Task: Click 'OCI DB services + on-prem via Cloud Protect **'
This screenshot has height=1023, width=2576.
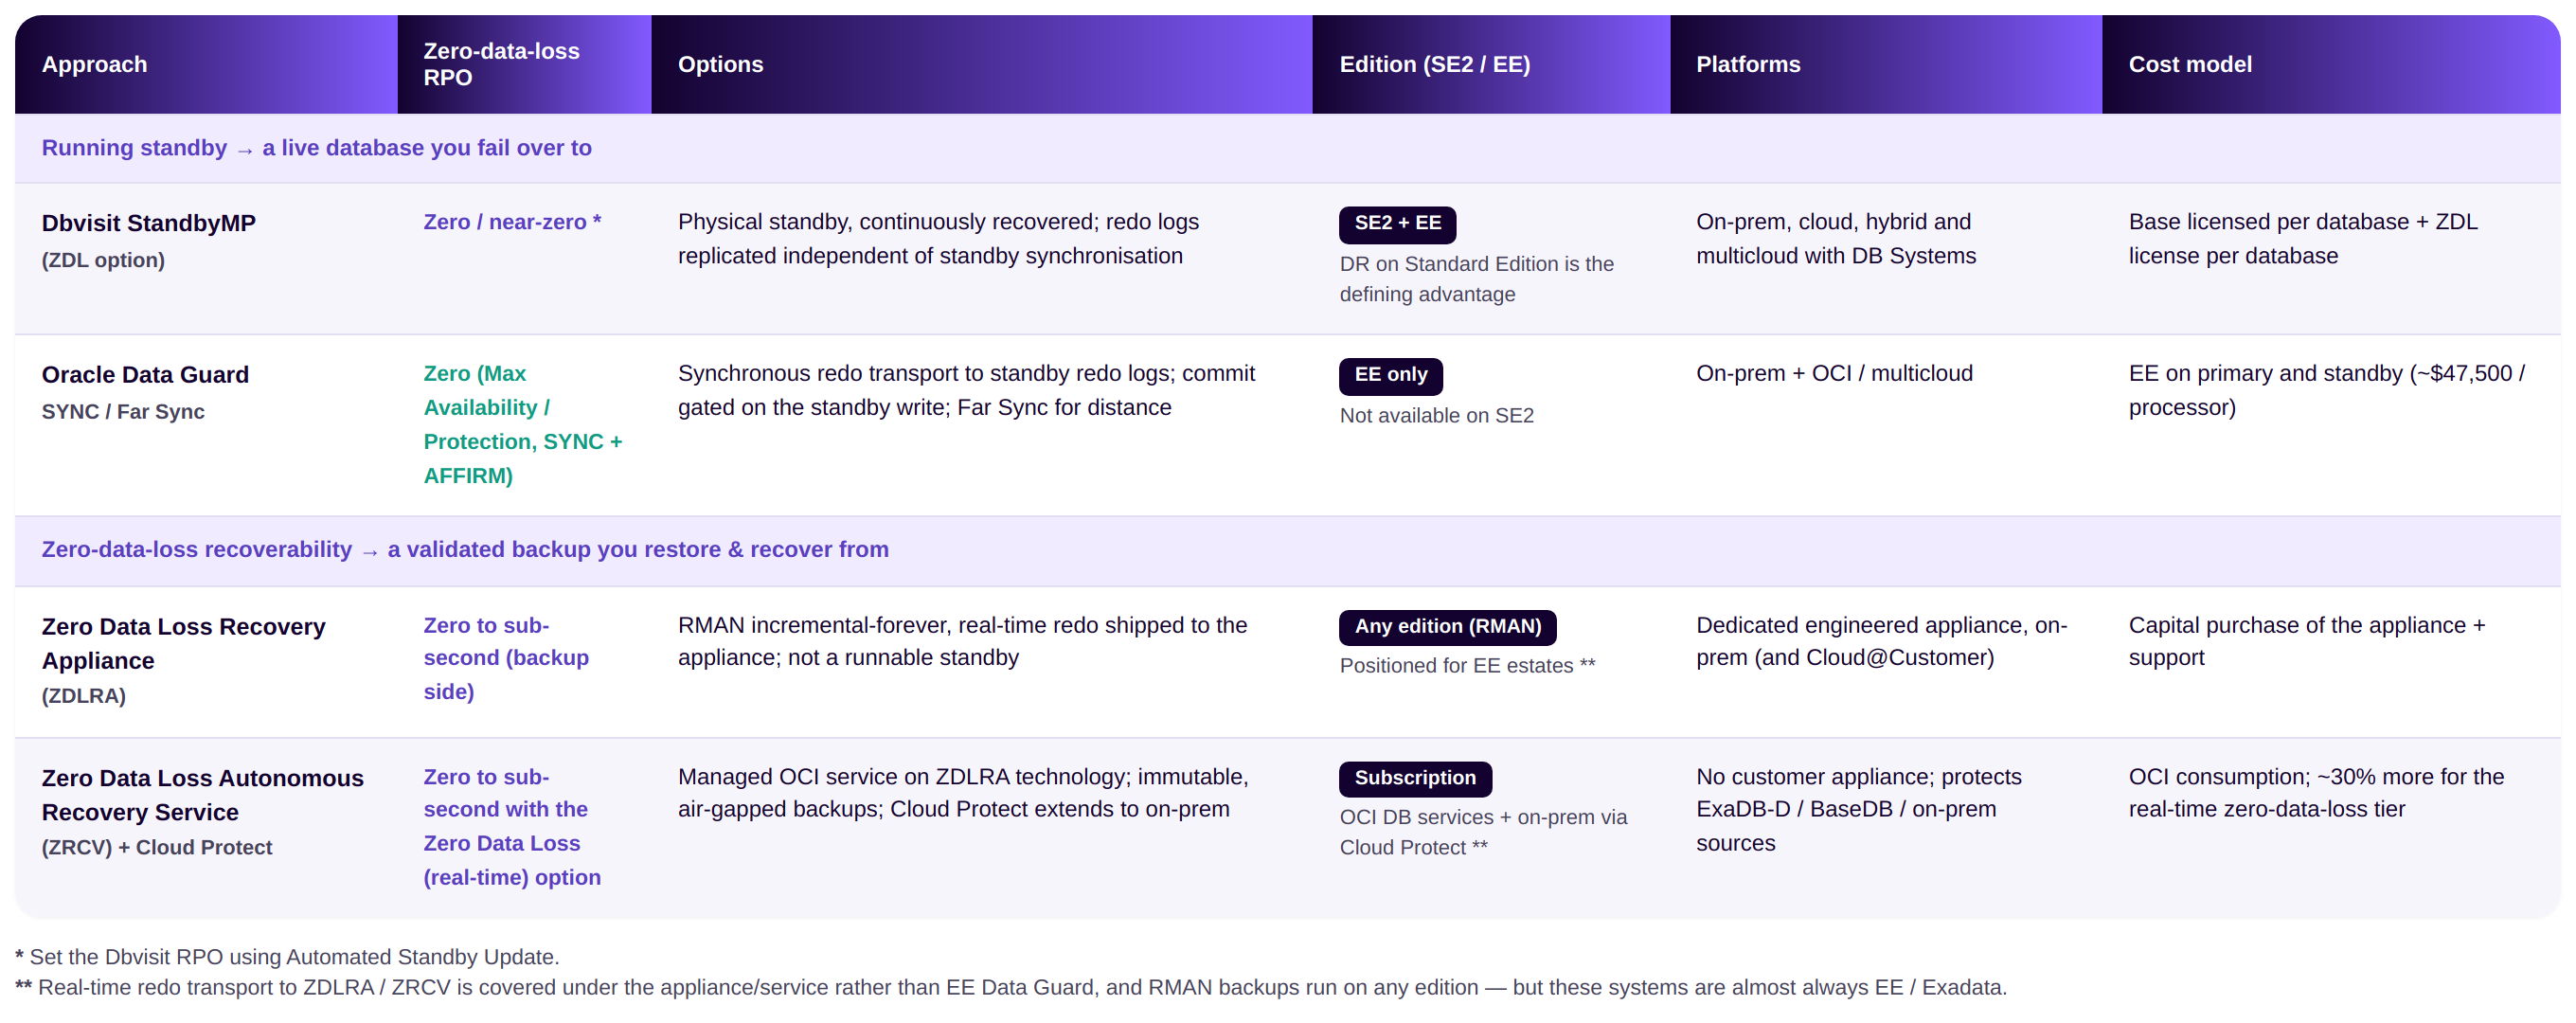Action: pyautogui.click(x=1483, y=833)
